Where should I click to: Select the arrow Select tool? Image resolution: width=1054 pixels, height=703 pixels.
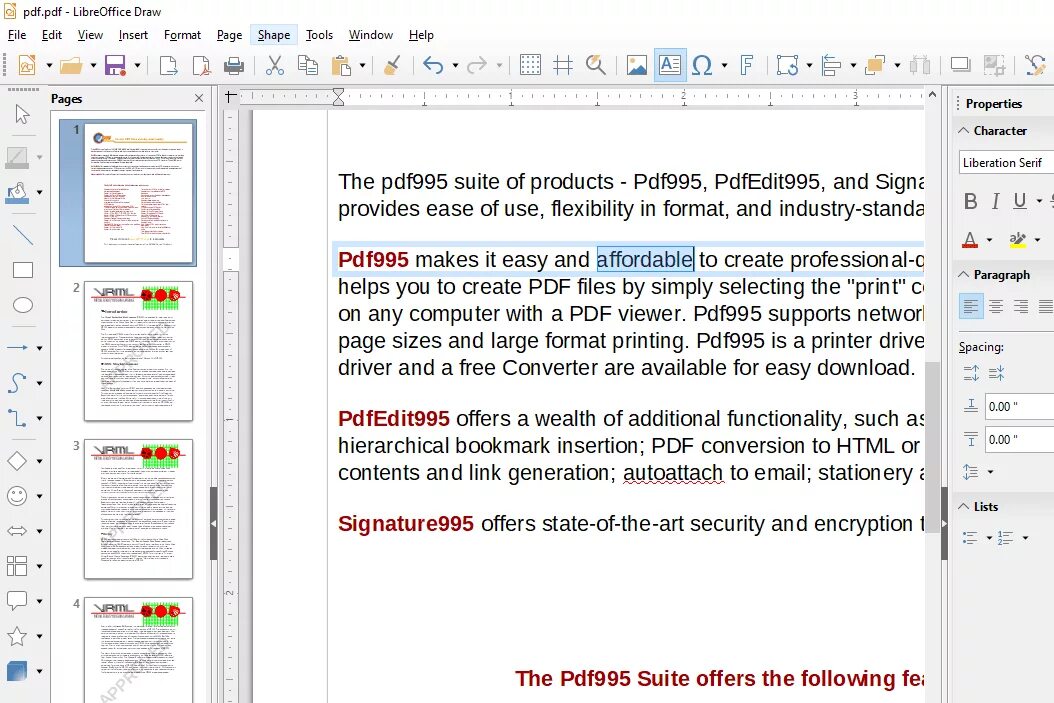point(22,114)
